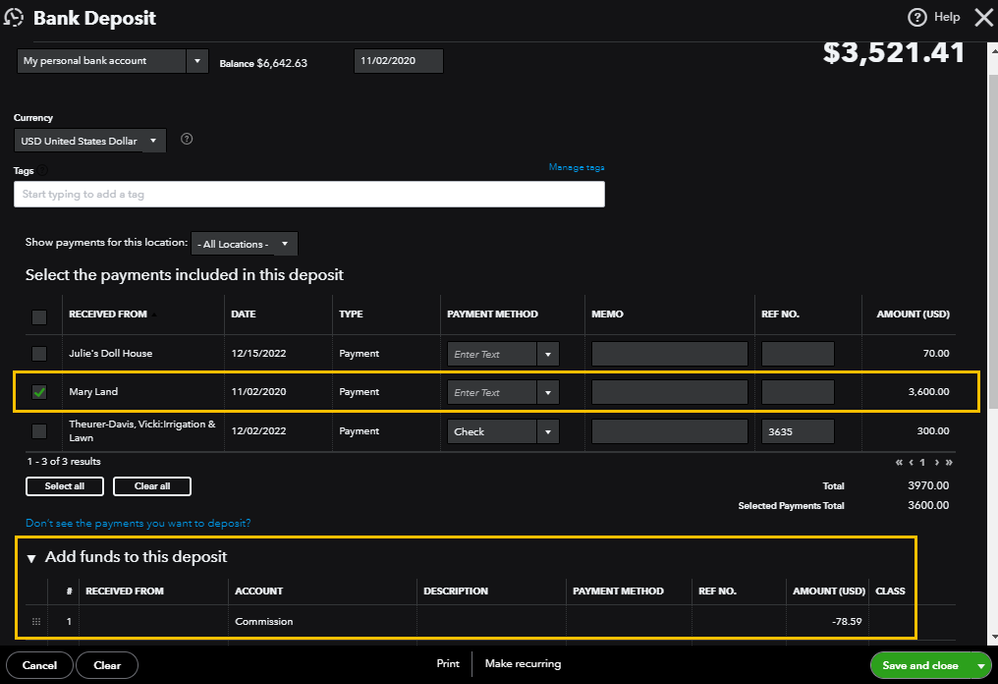Click the memo field for Julie's Doll House
This screenshot has width=998, height=684.
pyautogui.click(x=670, y=354)
